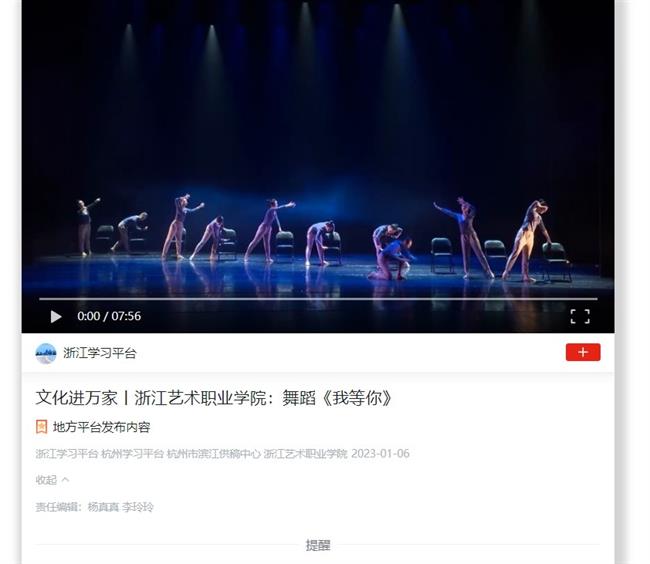Open the 浙江学习平台 round avatar
The width and height of the screenshot is (650, 564).
coord(46,353)
